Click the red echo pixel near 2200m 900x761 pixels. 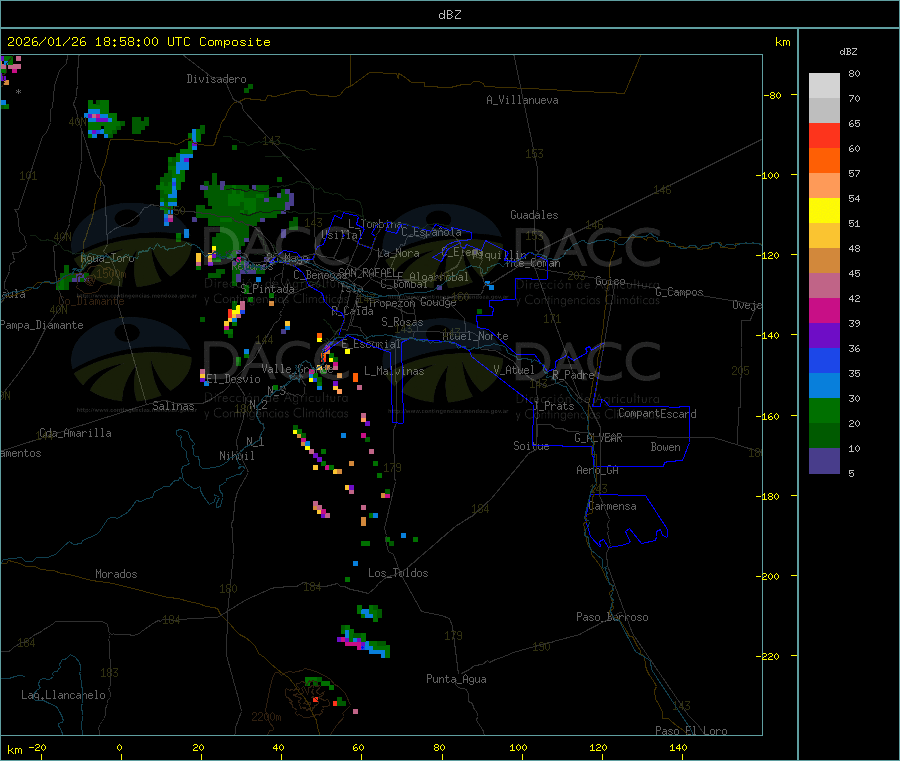(315, 700)
